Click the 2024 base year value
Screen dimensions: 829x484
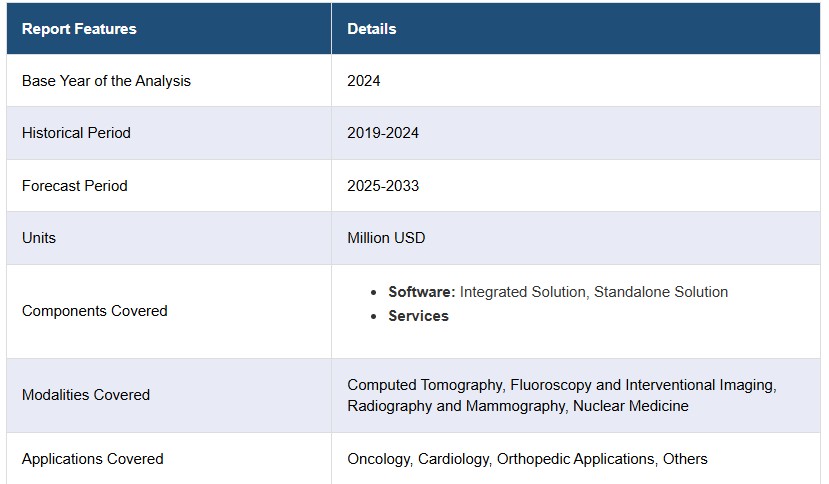364,81
